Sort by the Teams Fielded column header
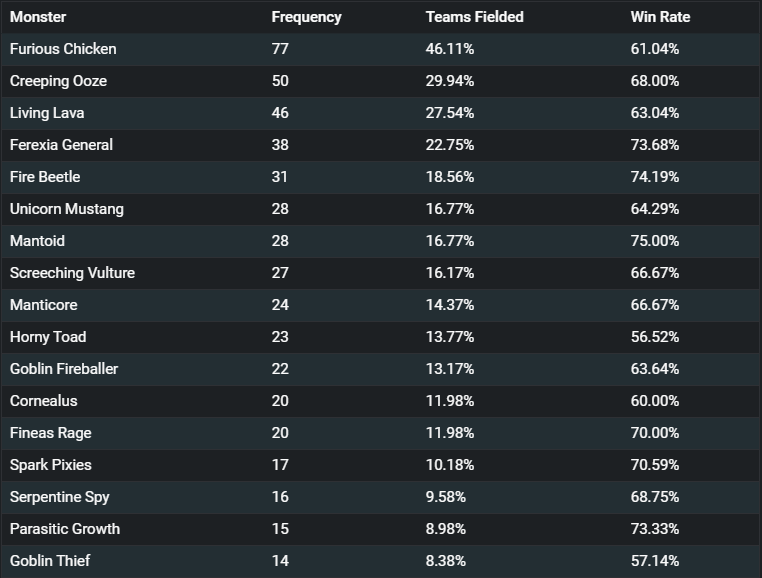Screen dimensions: 762x578 [474, 17]
